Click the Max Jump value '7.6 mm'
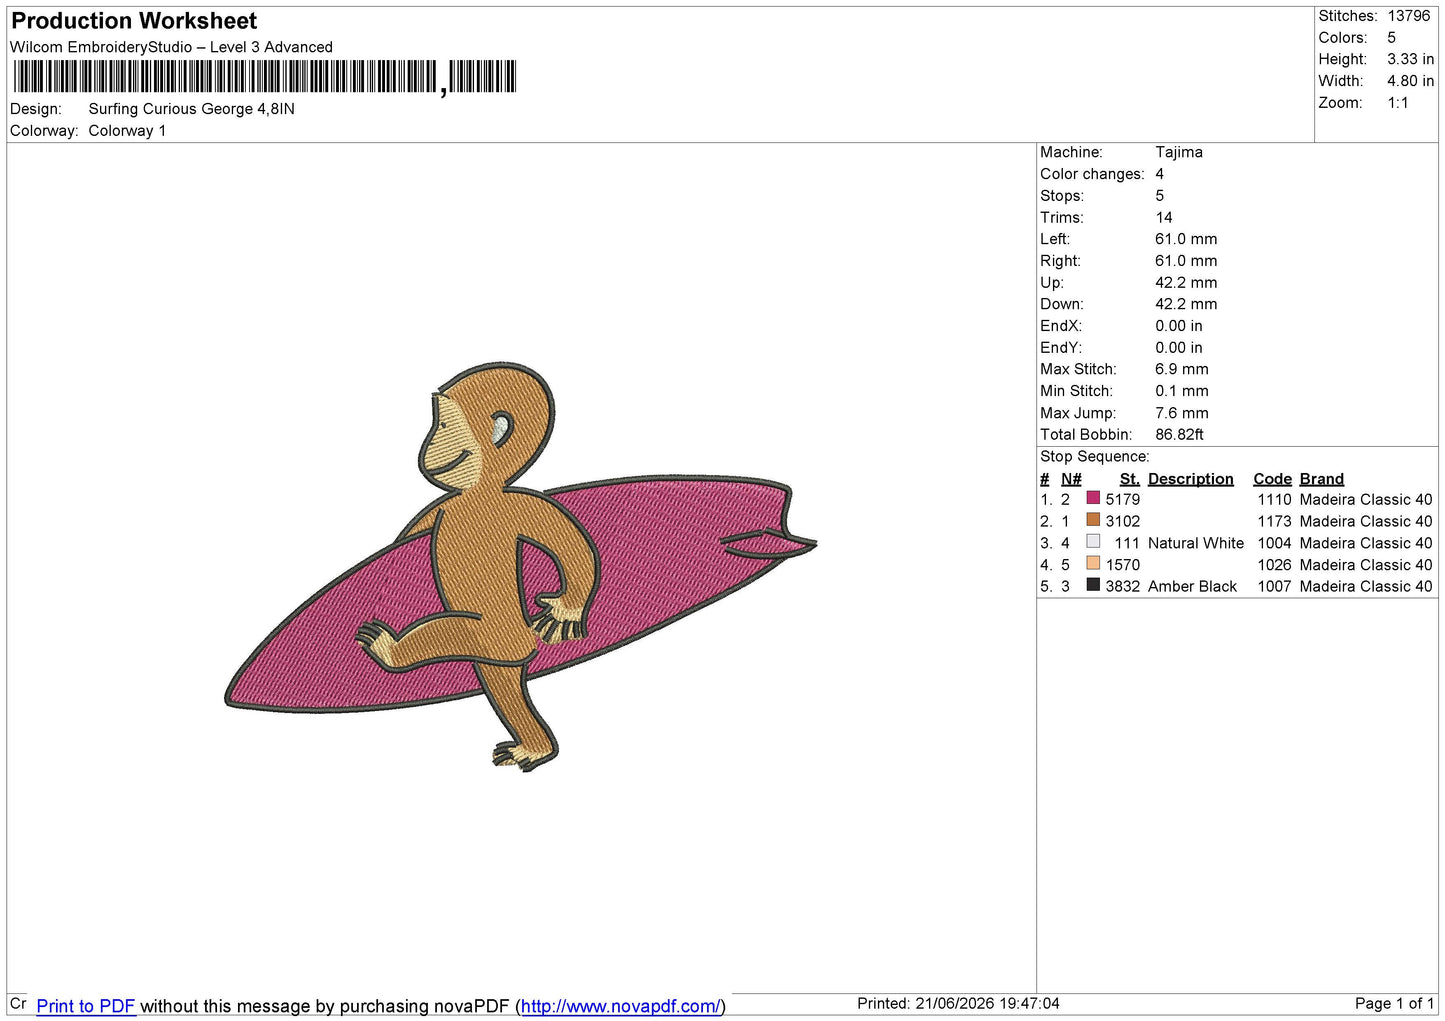Screen dimensions: 1445x1021 [x=1182, y=413]
